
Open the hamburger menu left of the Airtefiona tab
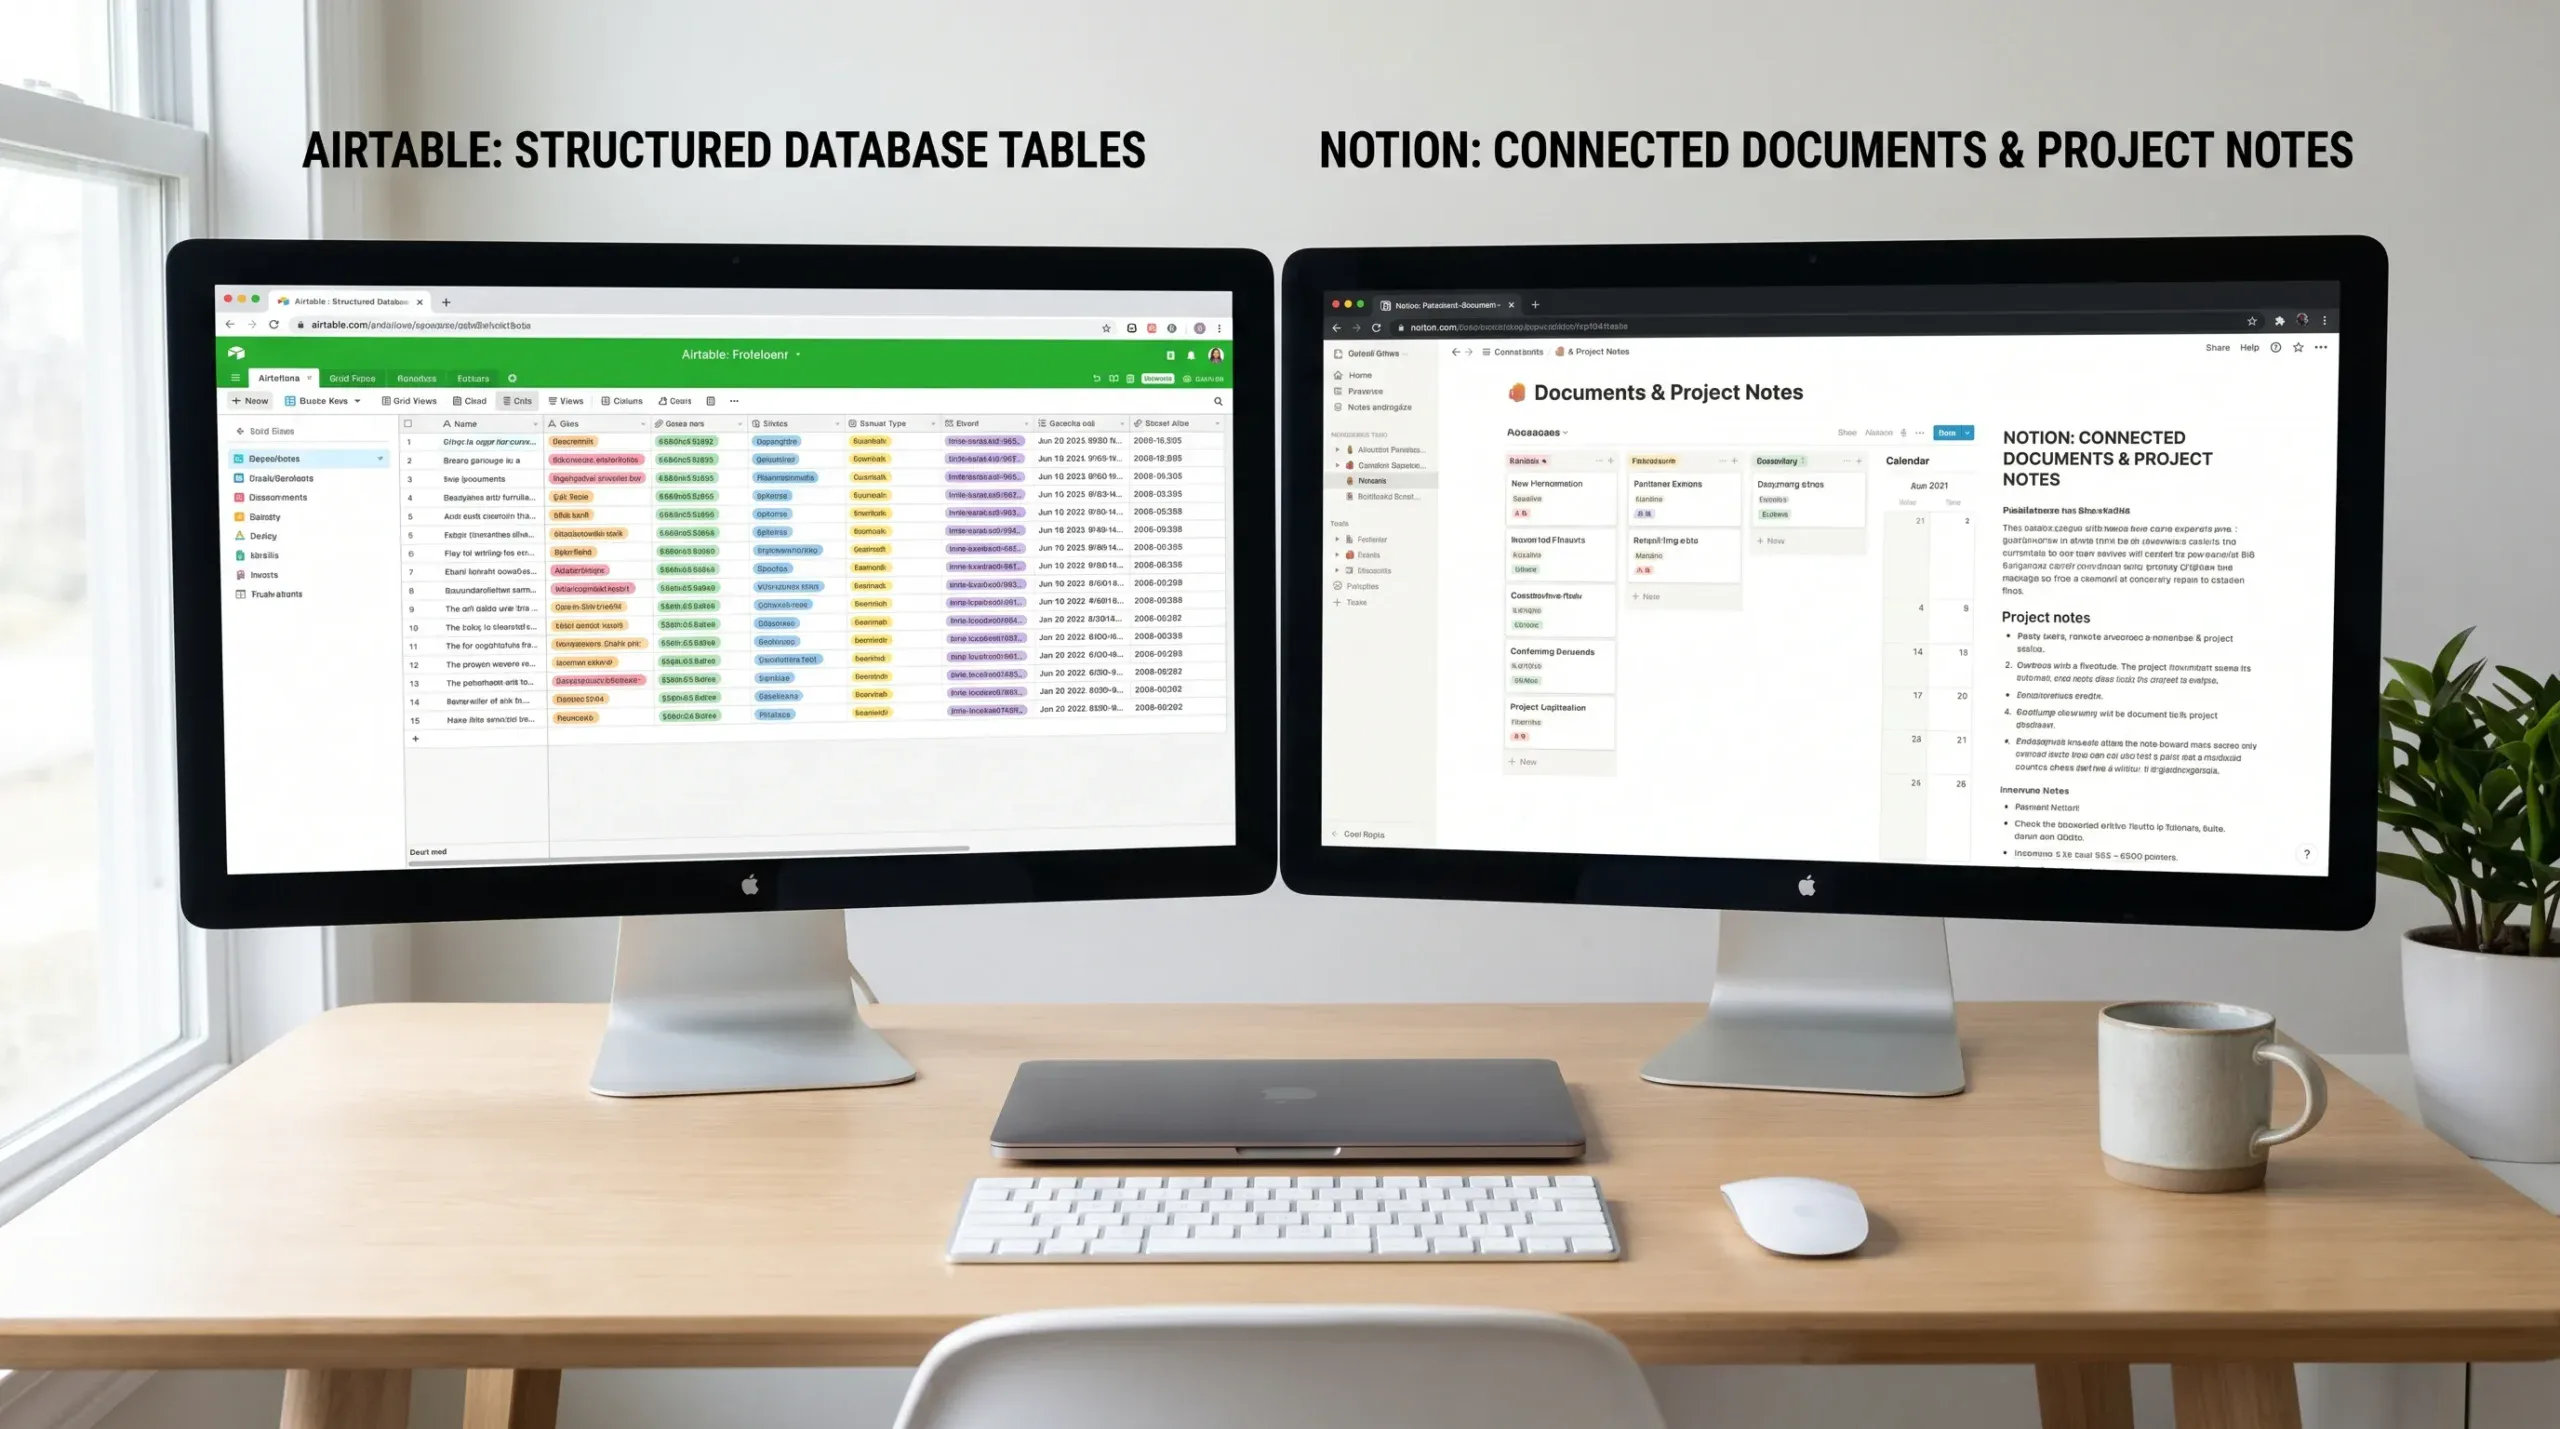(x=235, y=378)
